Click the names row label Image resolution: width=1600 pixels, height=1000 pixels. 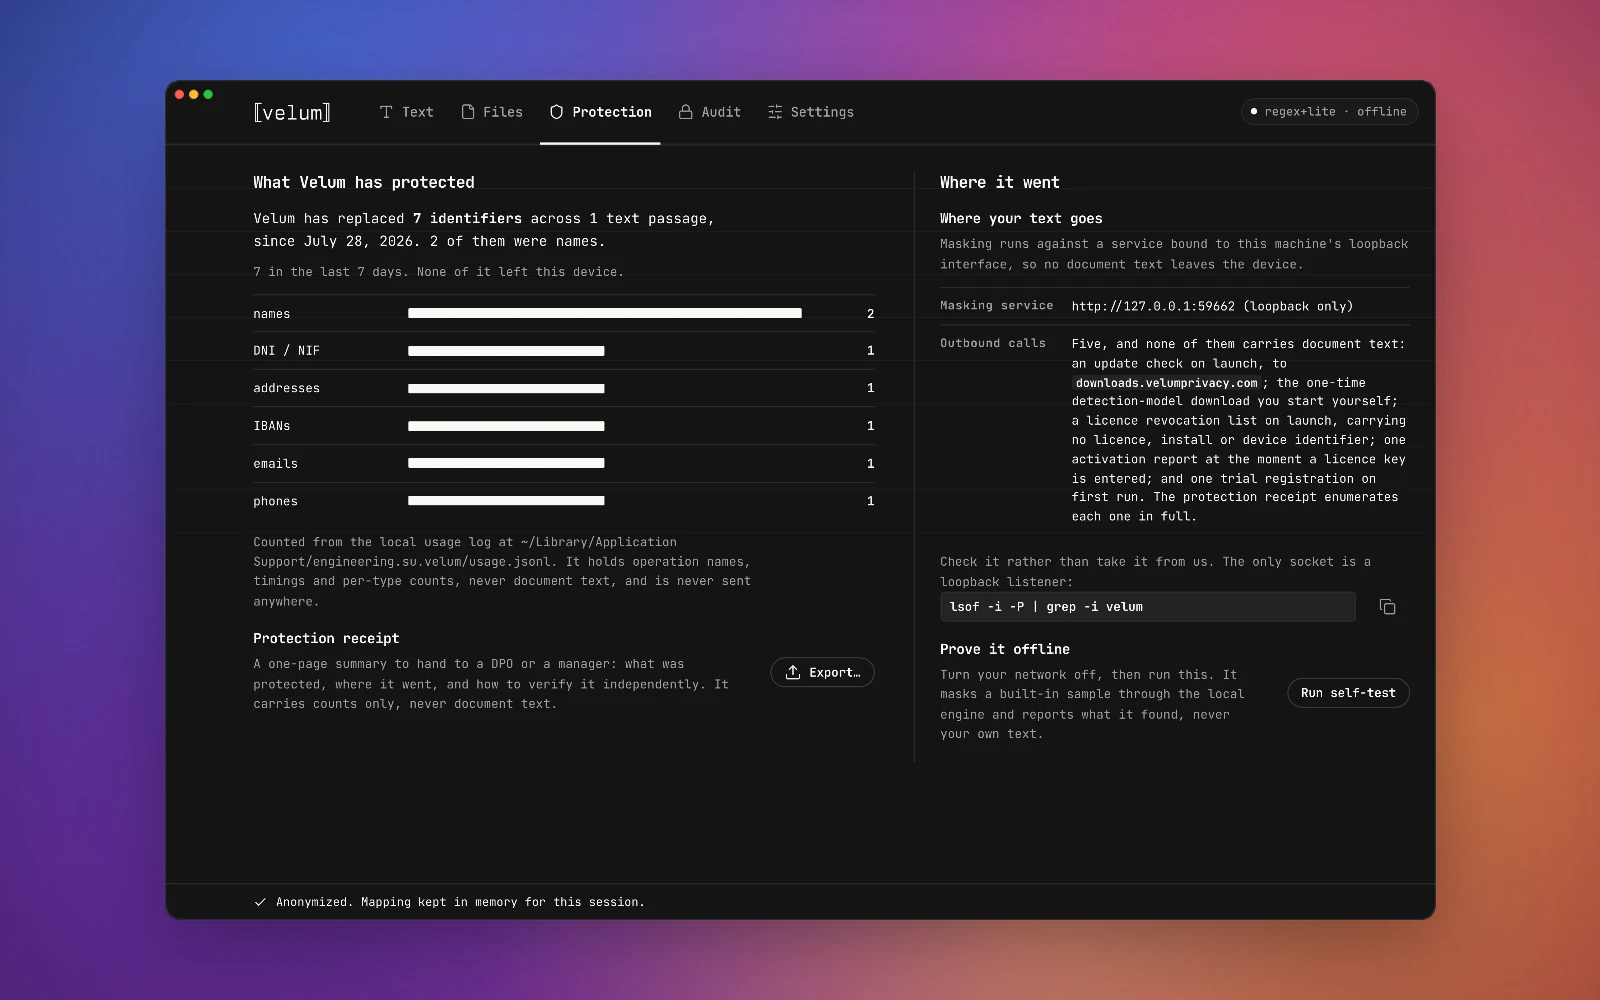(x=272, y=314)
